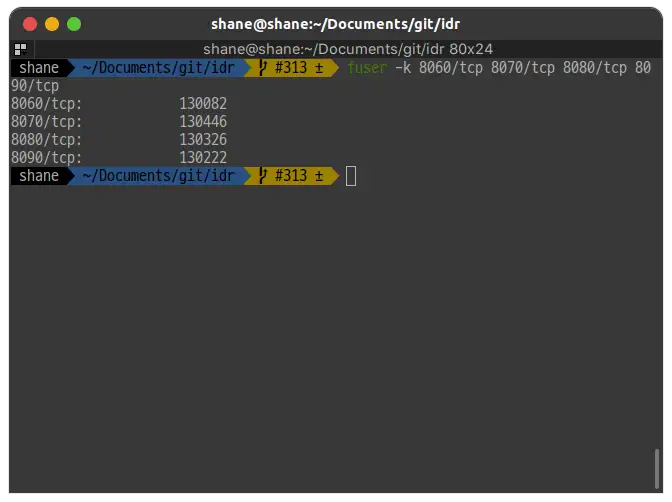Click the window title 'shane@shane:~/Documents/git/idr'
The width and height of the screenshot is (672, 502).
335,24
